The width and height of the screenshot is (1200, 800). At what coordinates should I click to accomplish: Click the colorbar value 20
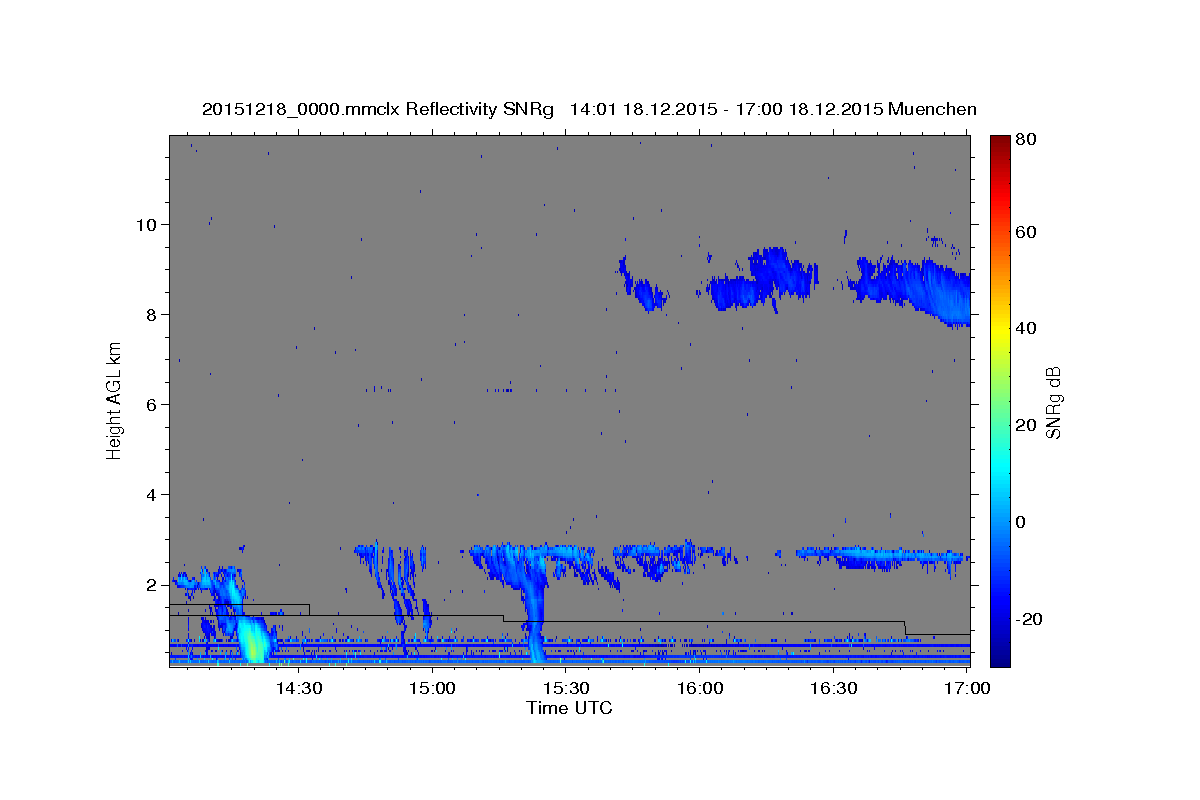1025,425
